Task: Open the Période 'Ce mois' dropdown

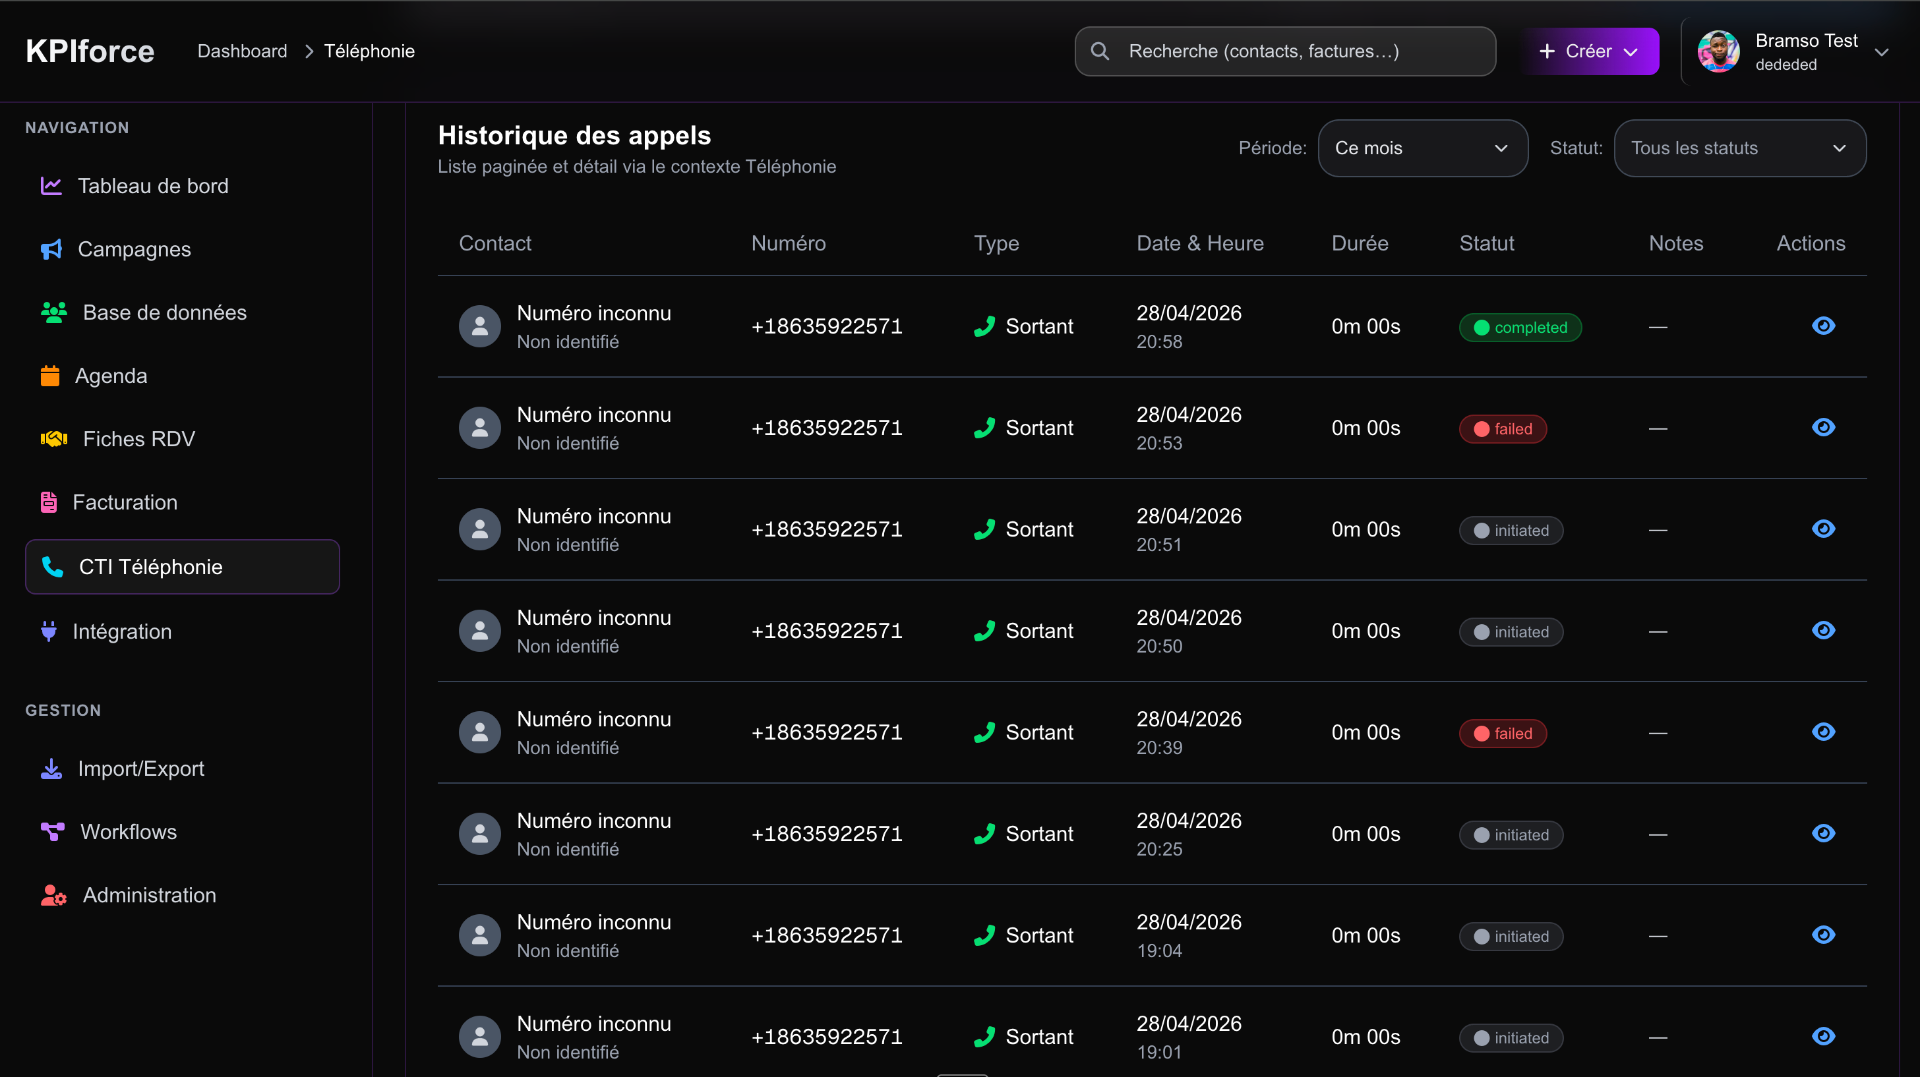Action: click(1422, 148)
